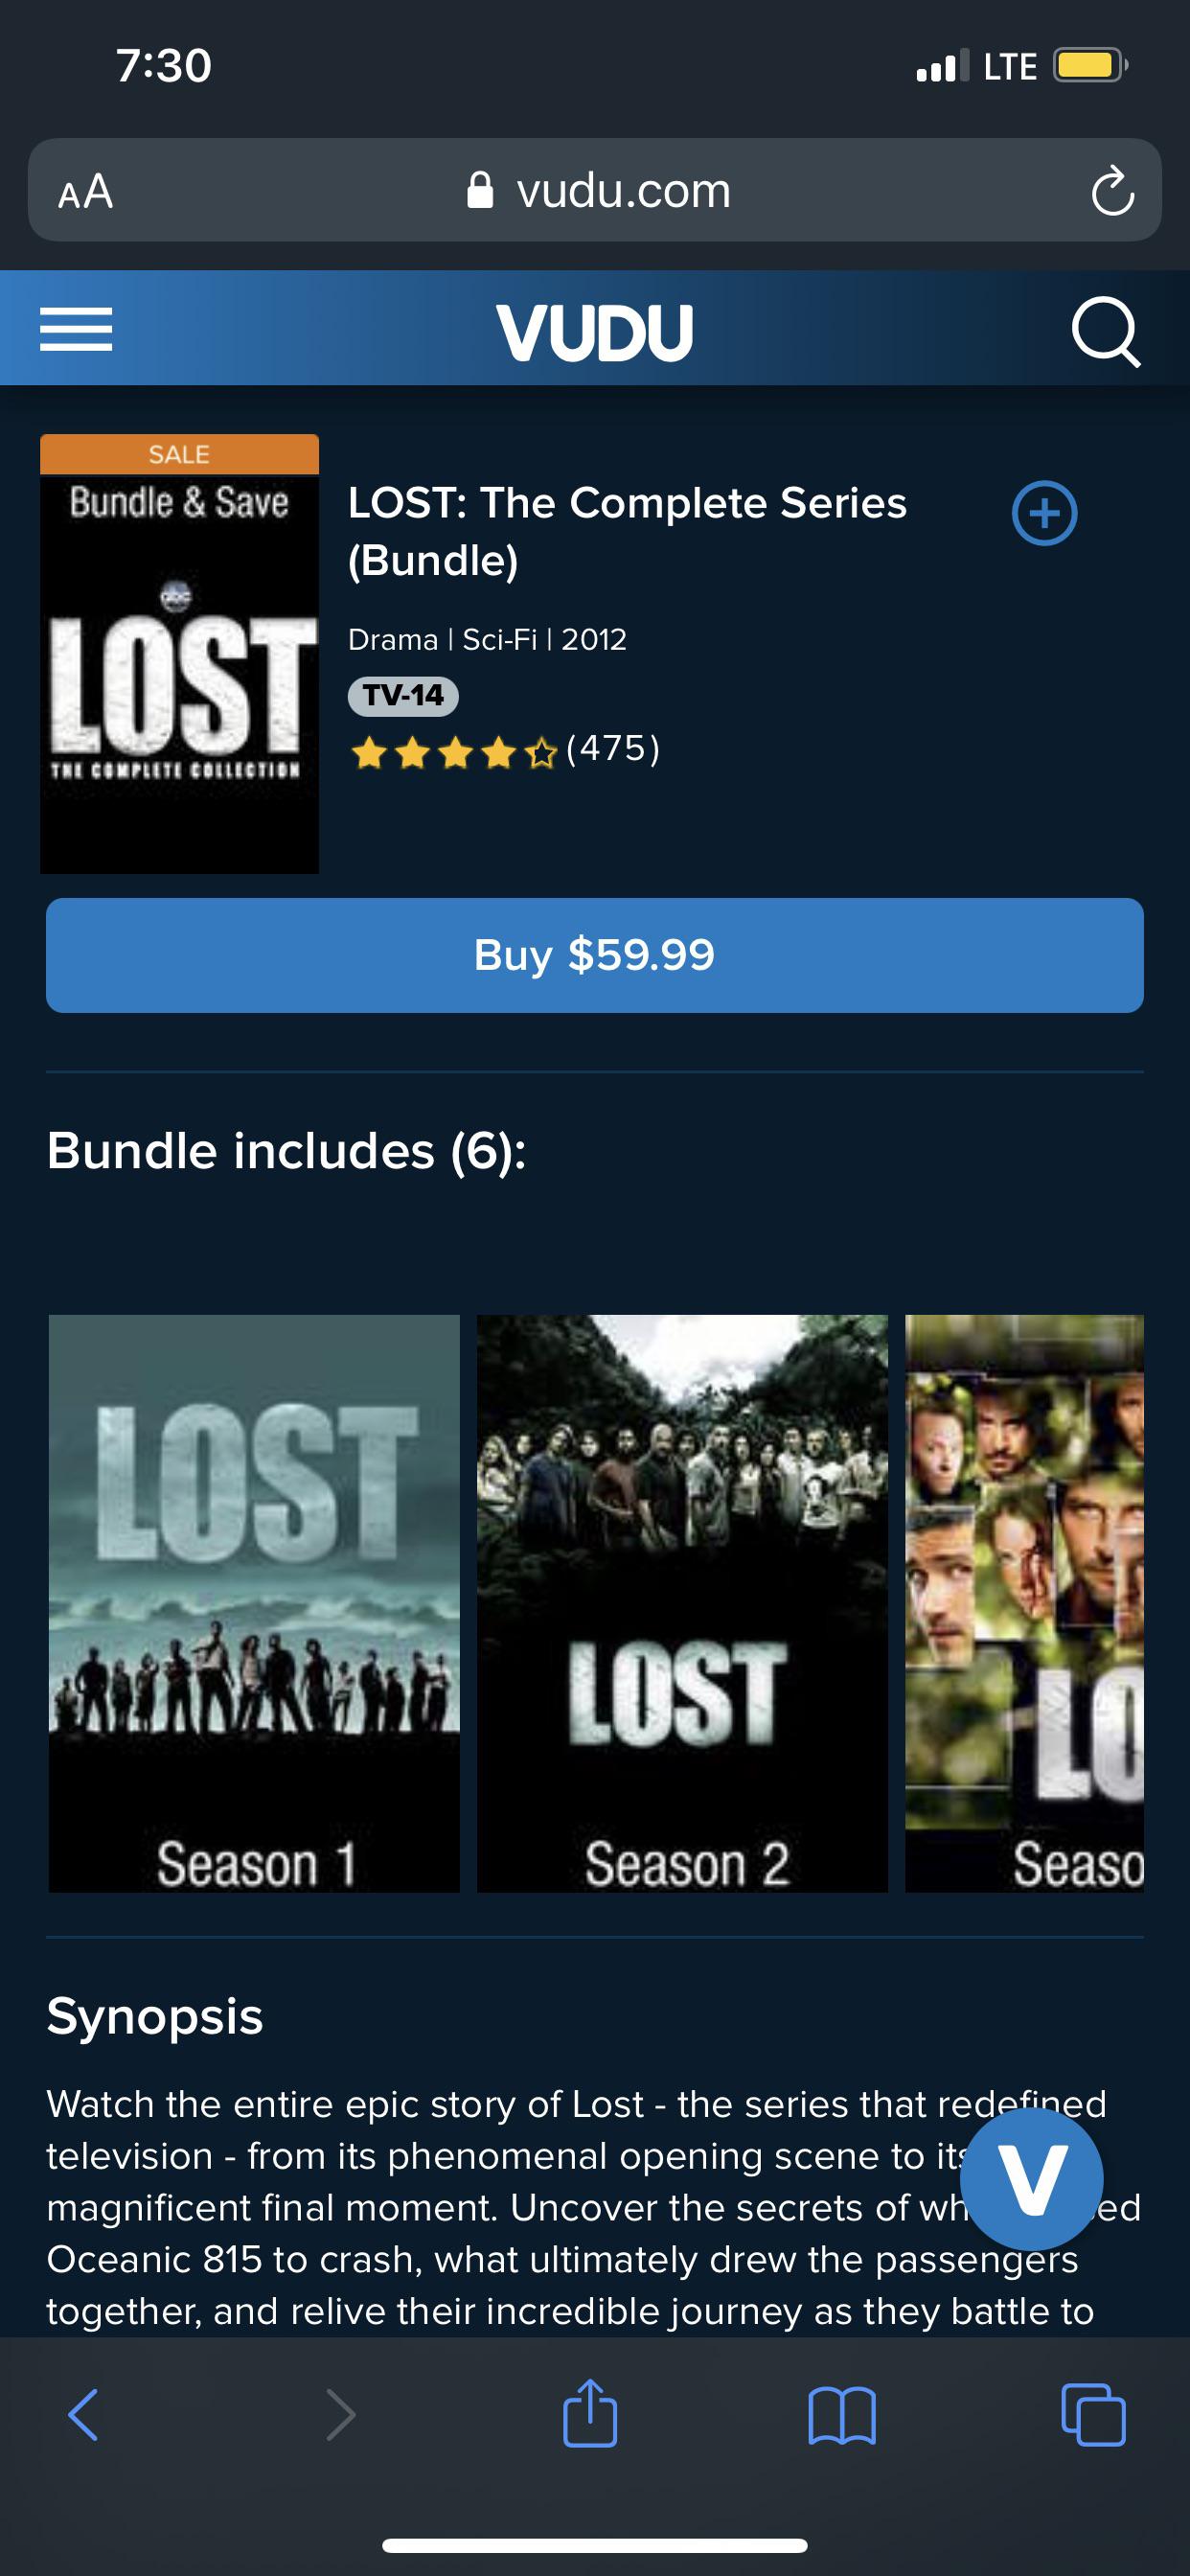Show open Safari tabs overview

coord(1093,2415)
